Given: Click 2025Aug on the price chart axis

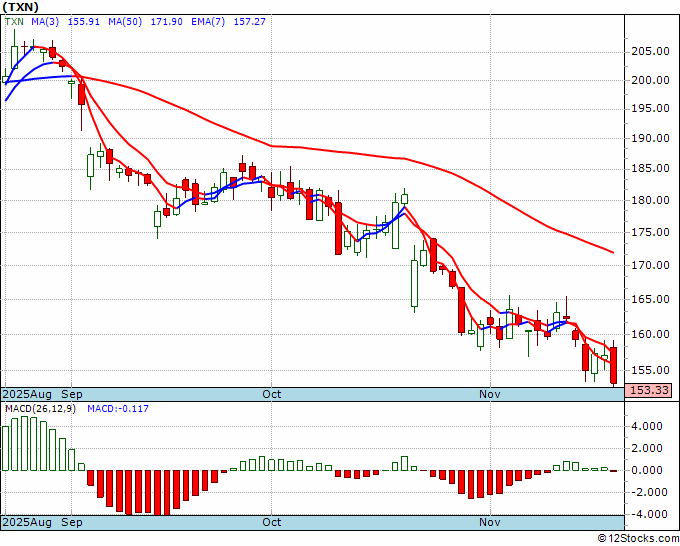Looking at the screenshot, I should (27, 394).
